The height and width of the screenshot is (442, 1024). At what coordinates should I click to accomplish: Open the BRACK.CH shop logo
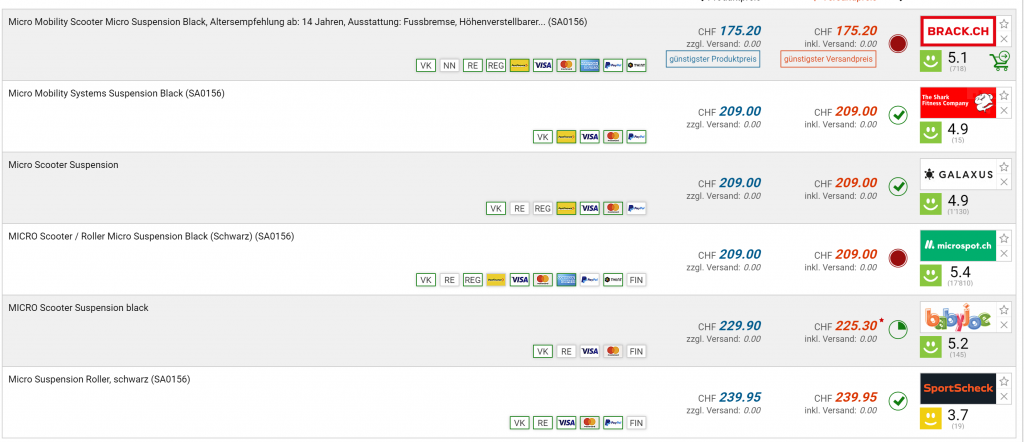957,30
